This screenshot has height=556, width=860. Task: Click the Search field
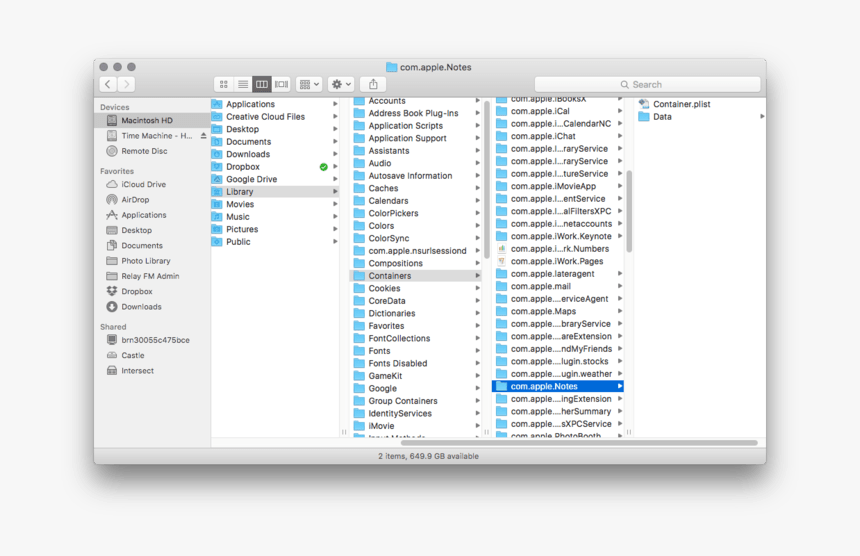(x=647, y=84)
